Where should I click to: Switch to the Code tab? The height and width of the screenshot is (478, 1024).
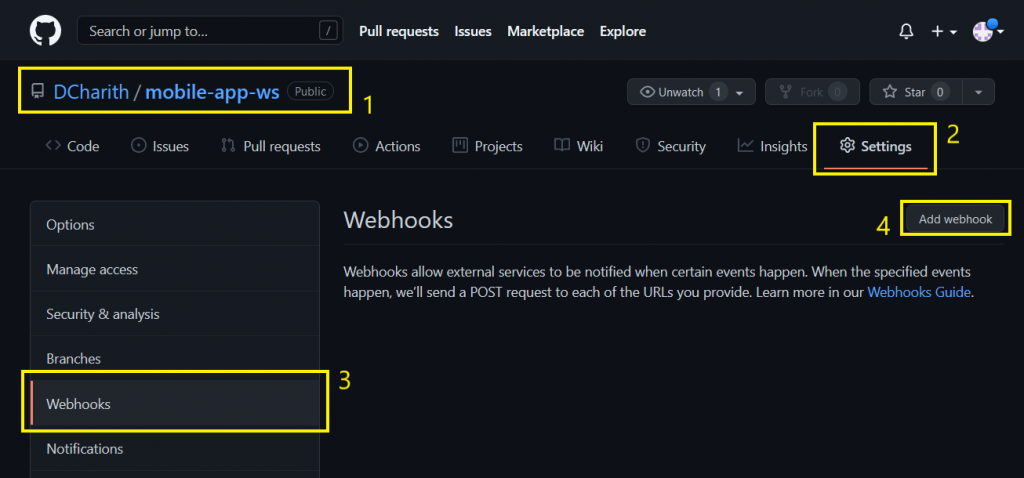click(x=73, y=146)
